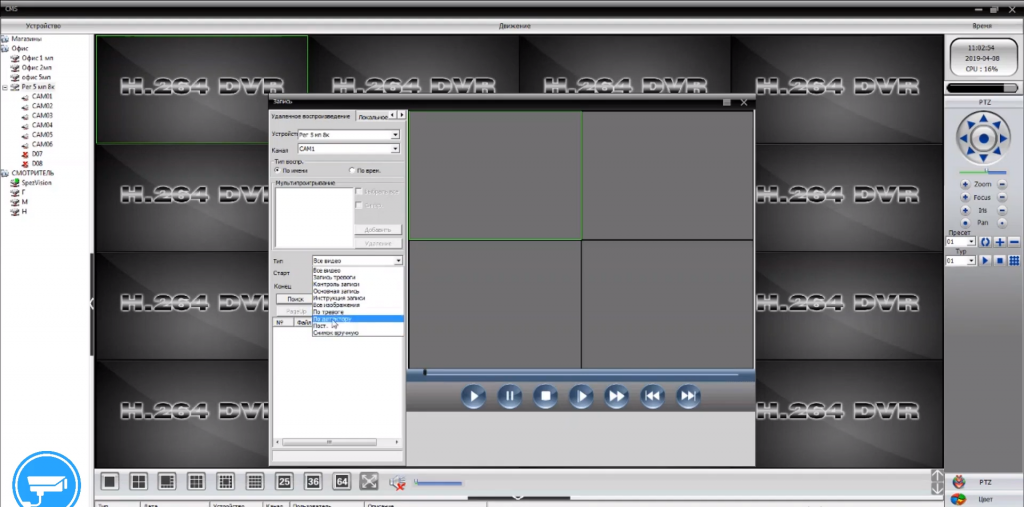
Task: Switch to 25-channel layout
Action: click(x=284, y=482)
